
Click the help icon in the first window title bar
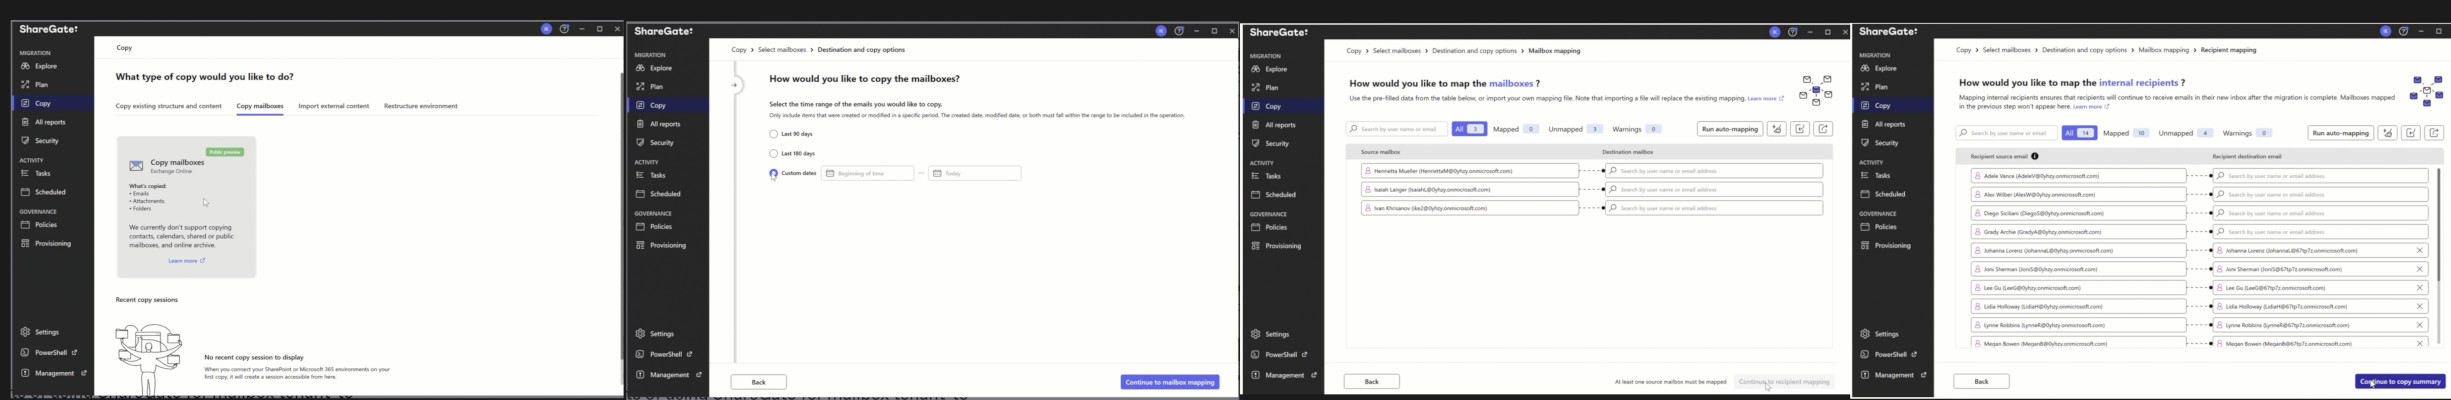click(564, 29)
